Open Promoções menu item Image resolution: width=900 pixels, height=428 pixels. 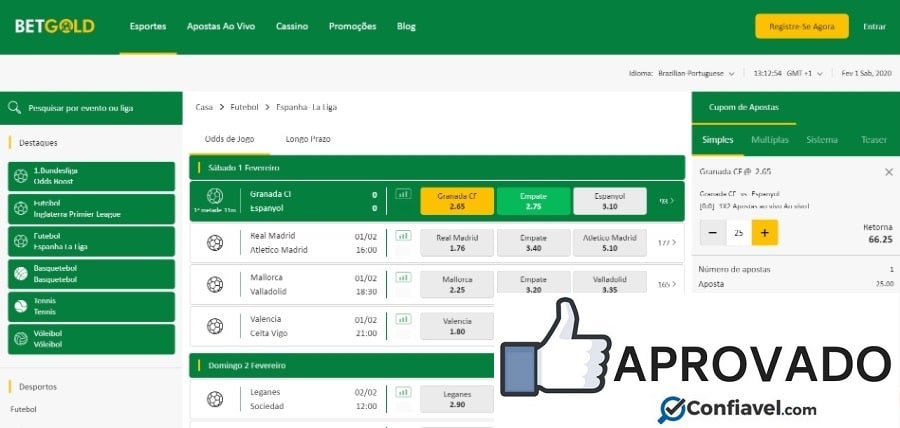(x=352, y=26)
